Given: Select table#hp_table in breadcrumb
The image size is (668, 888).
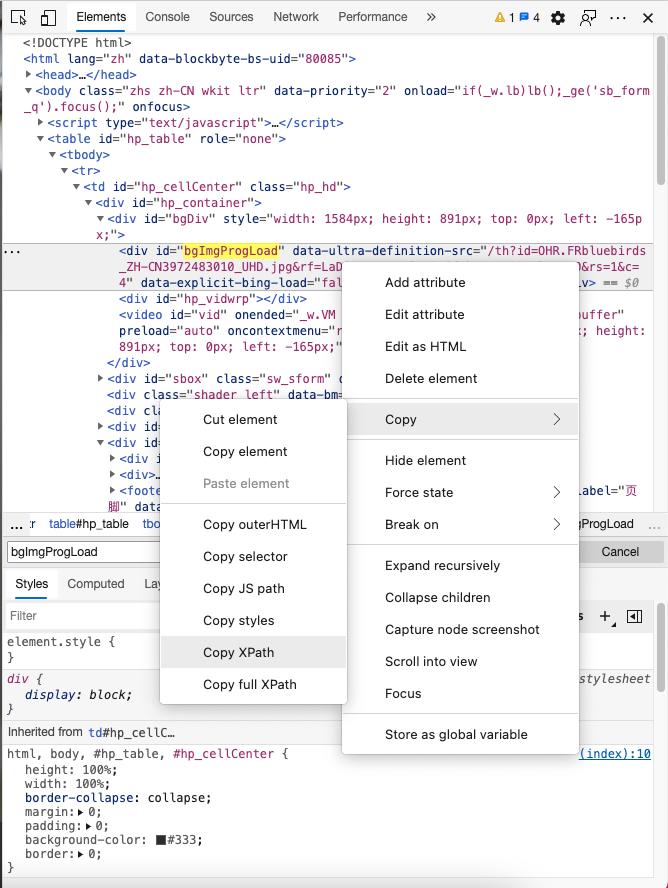Looking at the screenshot, I should pos(89,524).
